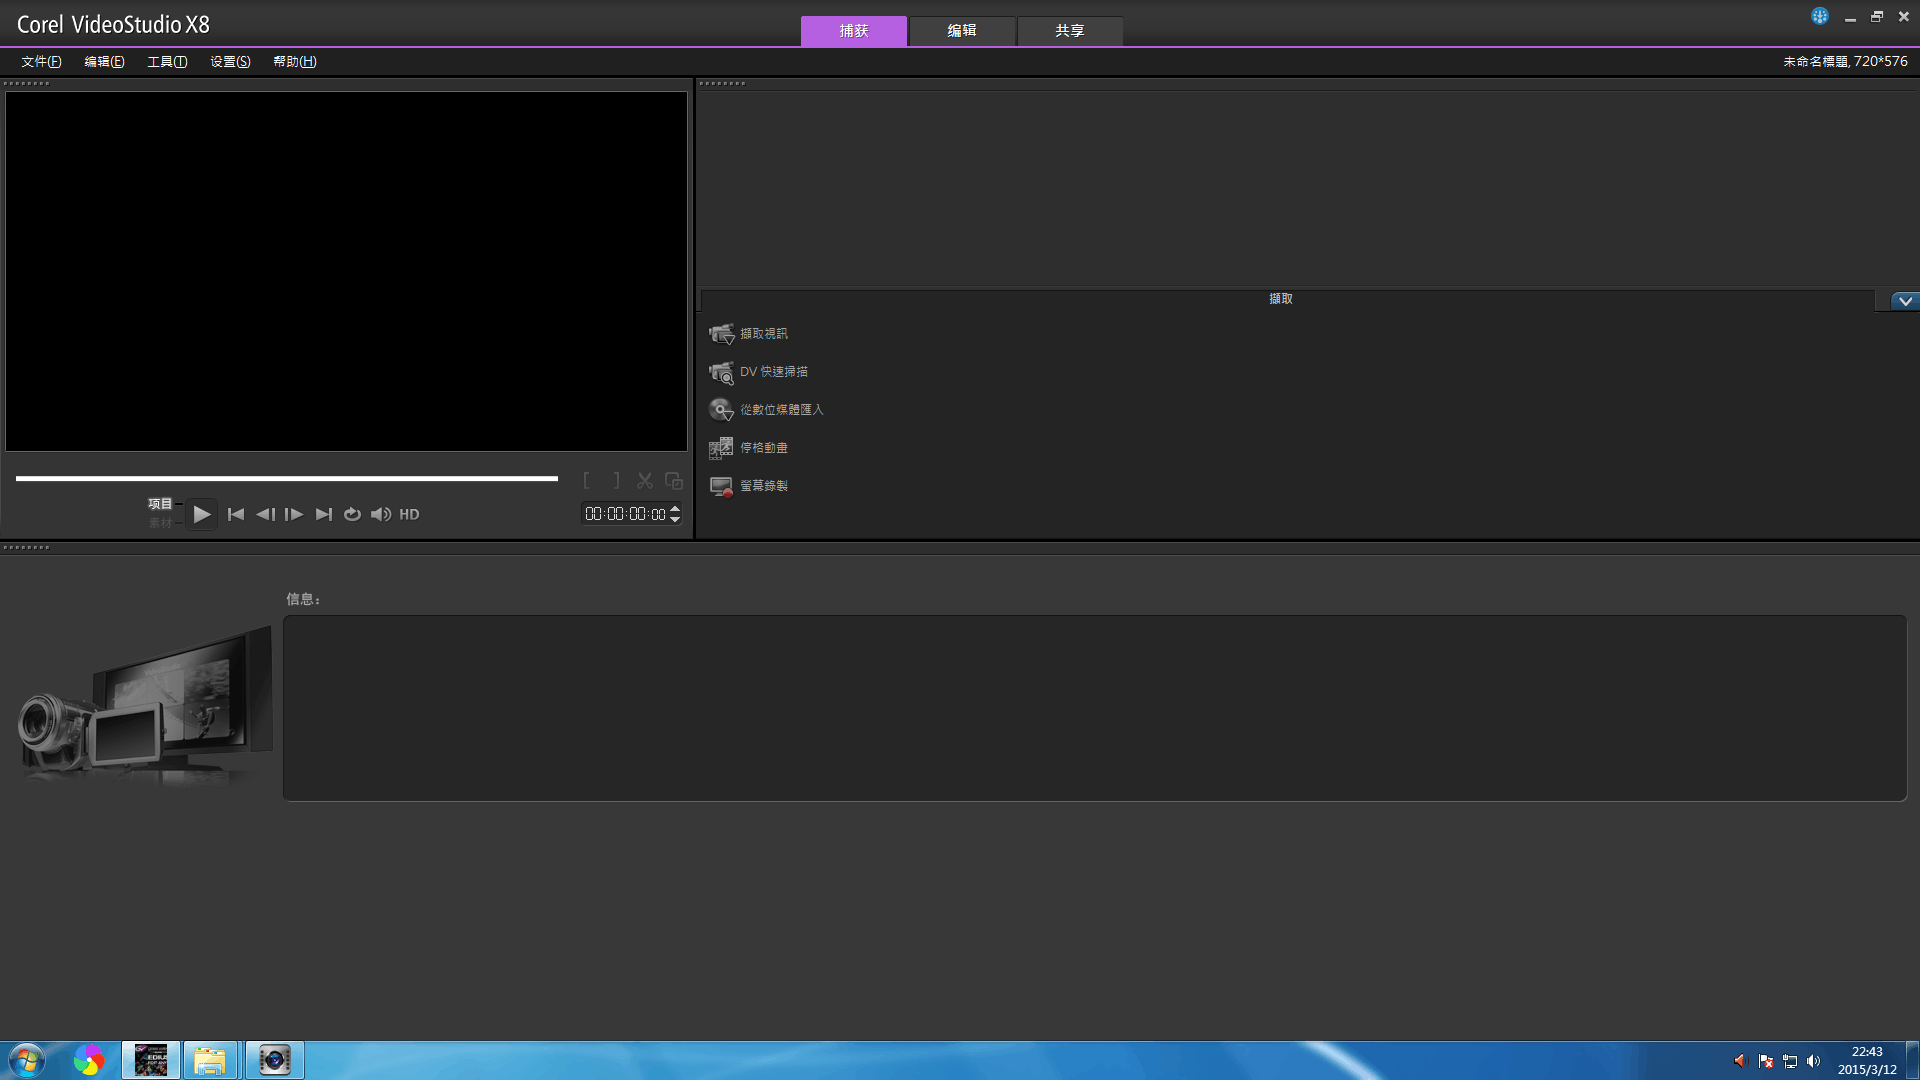This screenshot has width=1920, height=1080.
Task: Step to the next frame
Action: [294, 514]
